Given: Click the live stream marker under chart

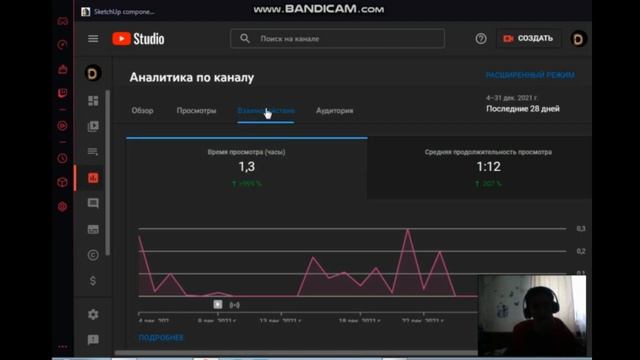Looking at the screenshot, I should 234,305.
